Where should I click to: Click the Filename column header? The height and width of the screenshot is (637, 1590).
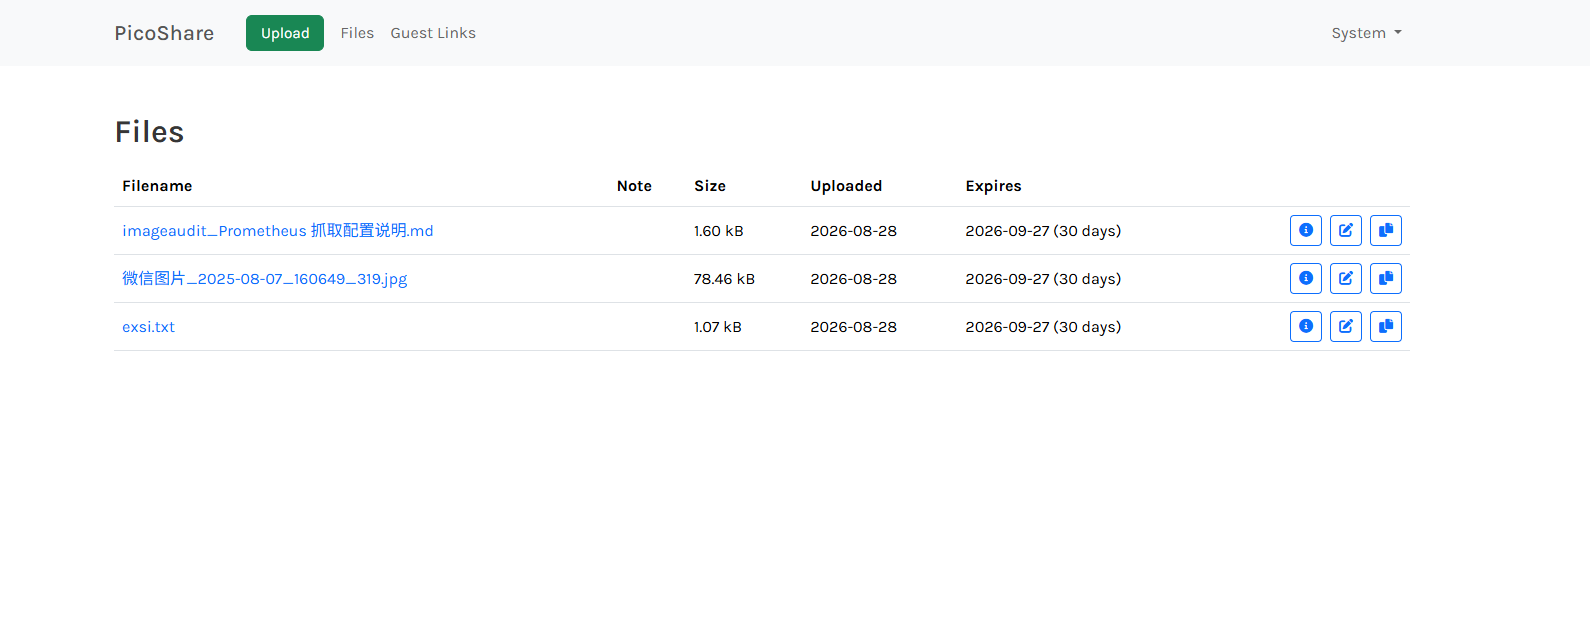157,186
